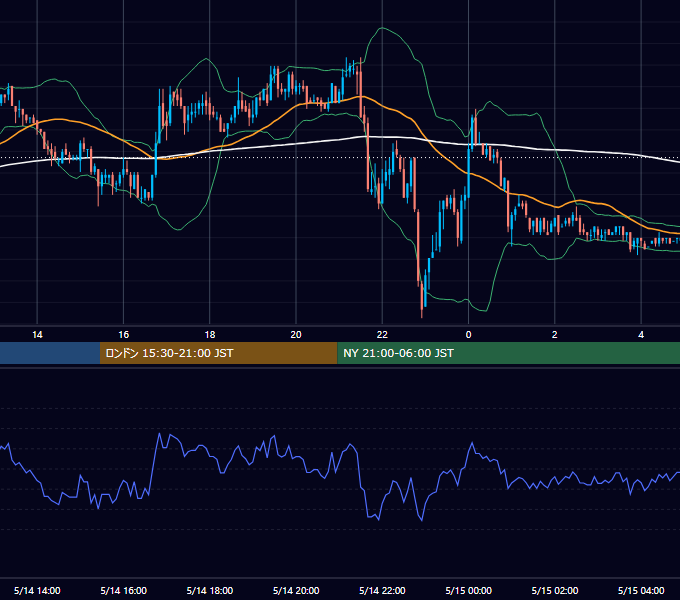Click the upper time axis label 16

124,335
